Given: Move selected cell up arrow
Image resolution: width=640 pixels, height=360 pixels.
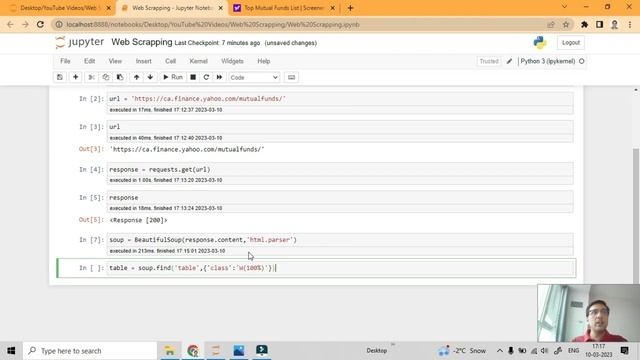Looking at the screenshot, I should pyautogui.click(x=136, y=77).
